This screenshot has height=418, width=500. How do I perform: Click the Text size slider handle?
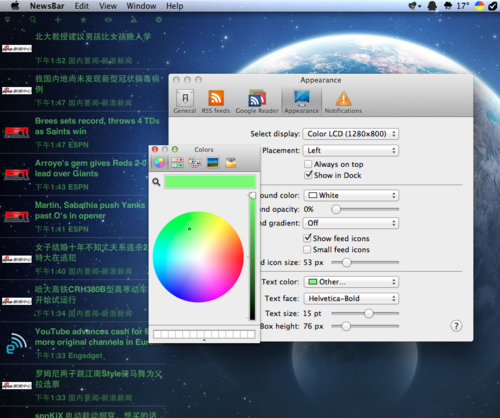pyautogui.click(x=369, y=313)
